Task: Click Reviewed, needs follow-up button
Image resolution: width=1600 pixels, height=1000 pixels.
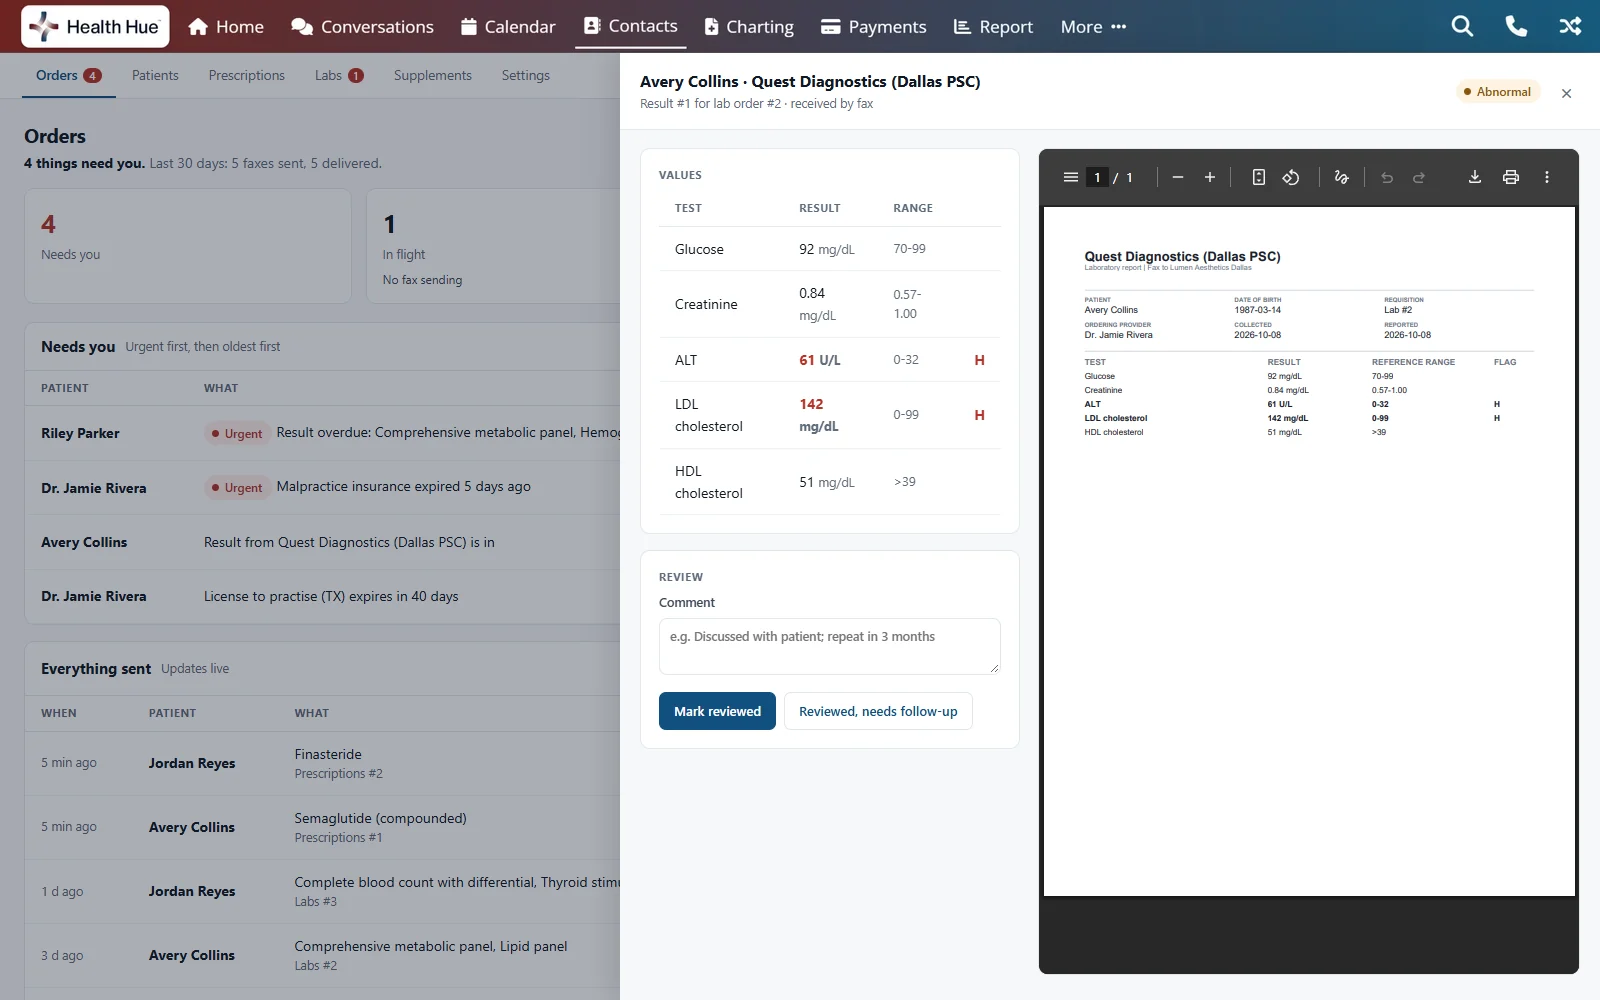Action: 878,711
